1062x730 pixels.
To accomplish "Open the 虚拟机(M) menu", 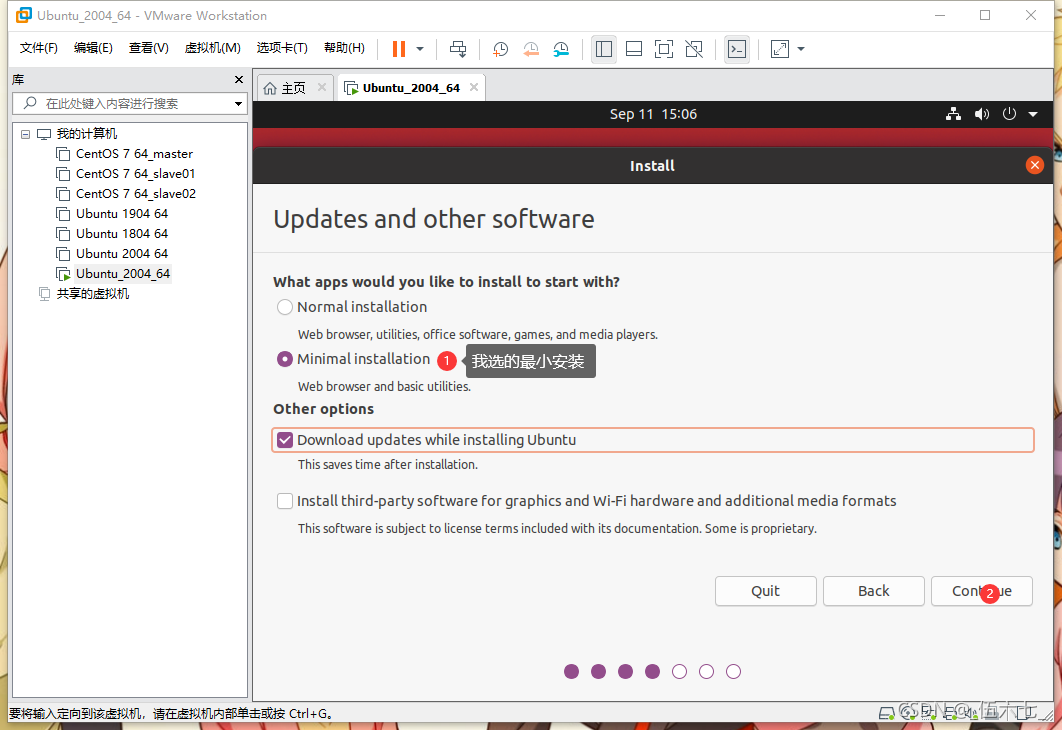I will click(x=213, y=48).
